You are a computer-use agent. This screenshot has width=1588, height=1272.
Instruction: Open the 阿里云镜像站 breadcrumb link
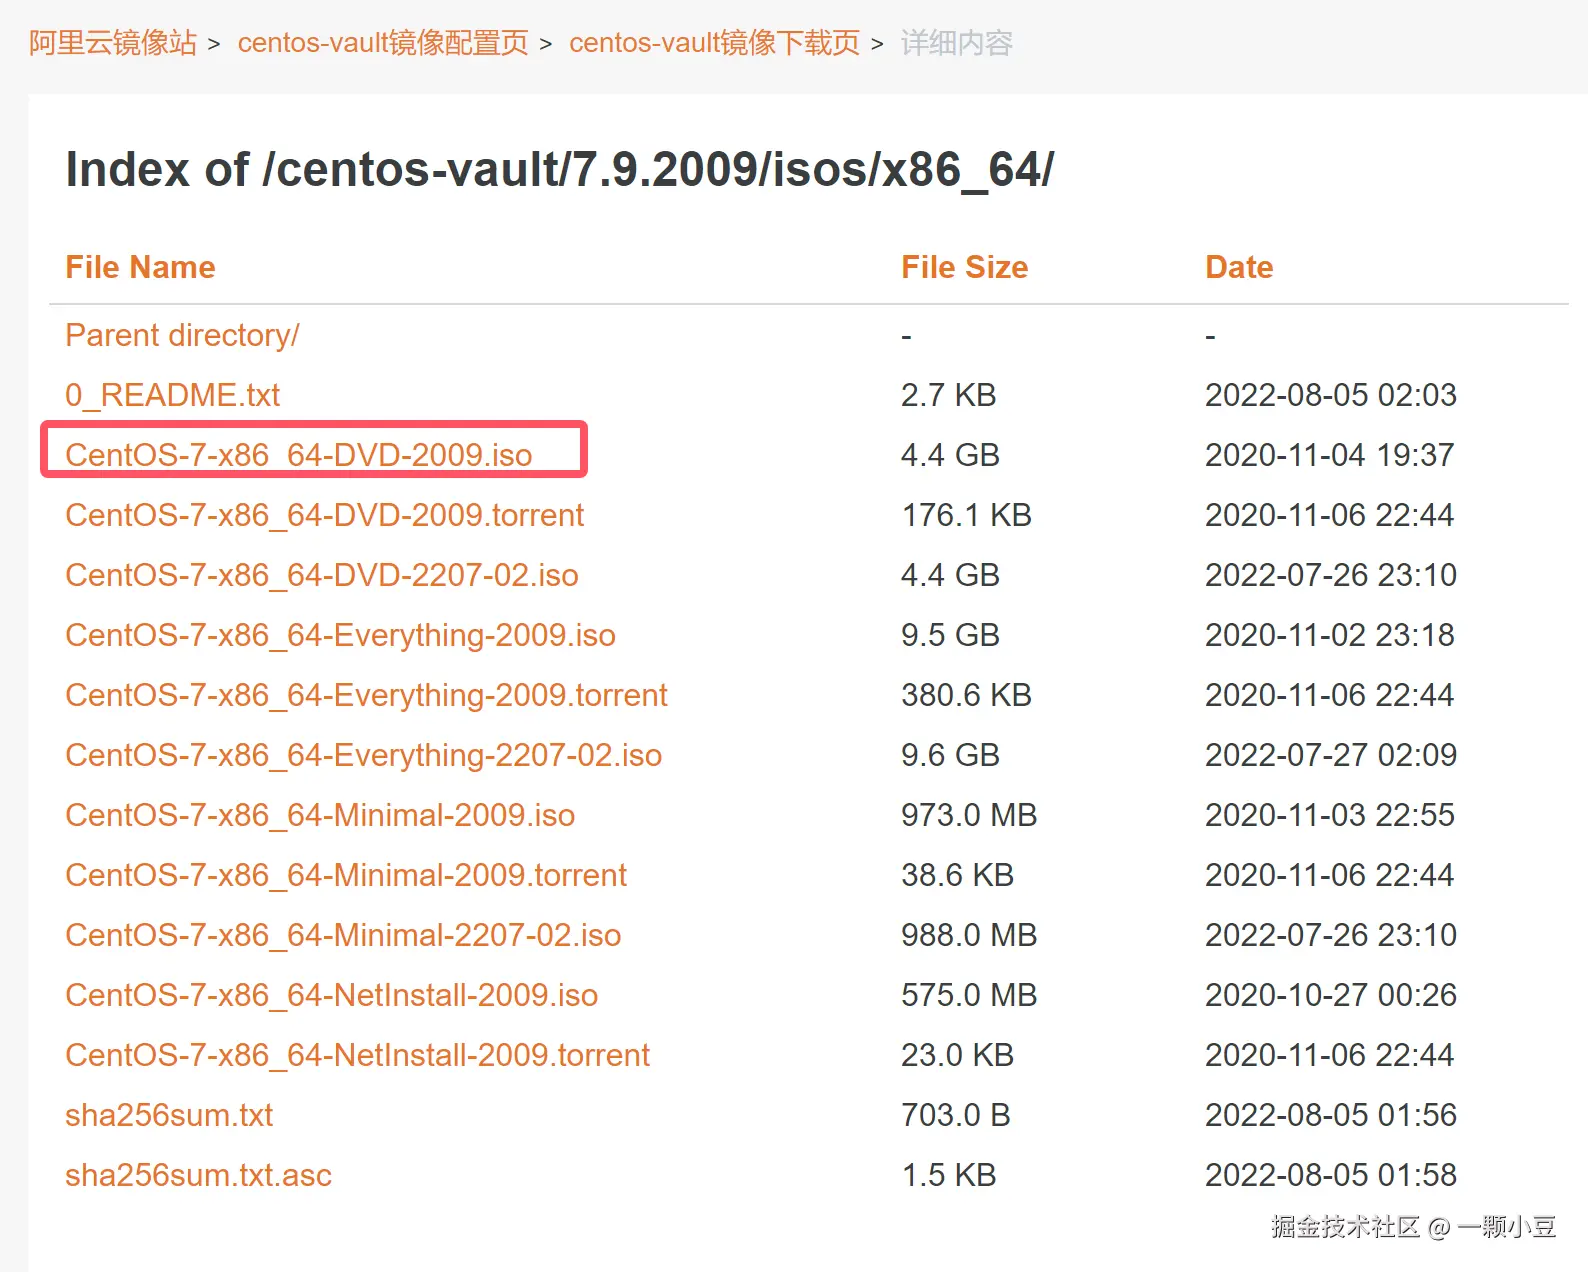(113, 43)
